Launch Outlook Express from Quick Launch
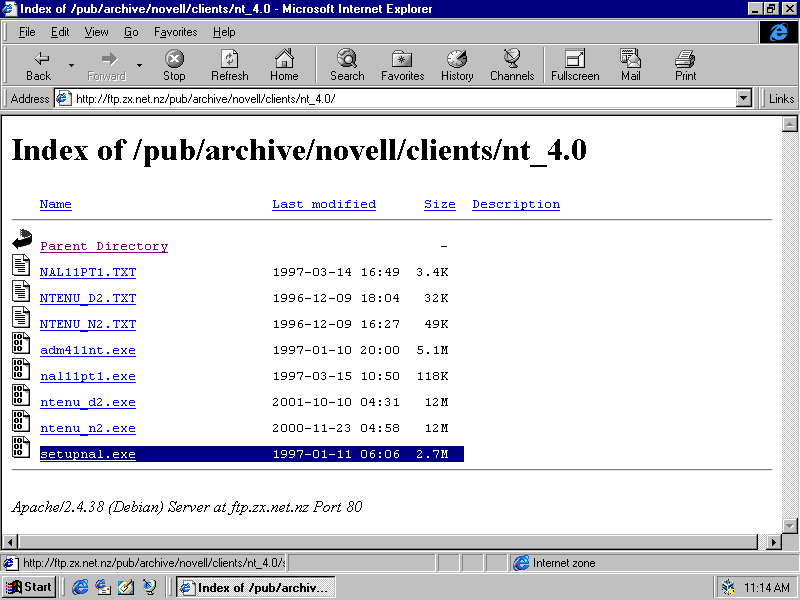This screenshot has height=600, width=800. pos(103,587)
